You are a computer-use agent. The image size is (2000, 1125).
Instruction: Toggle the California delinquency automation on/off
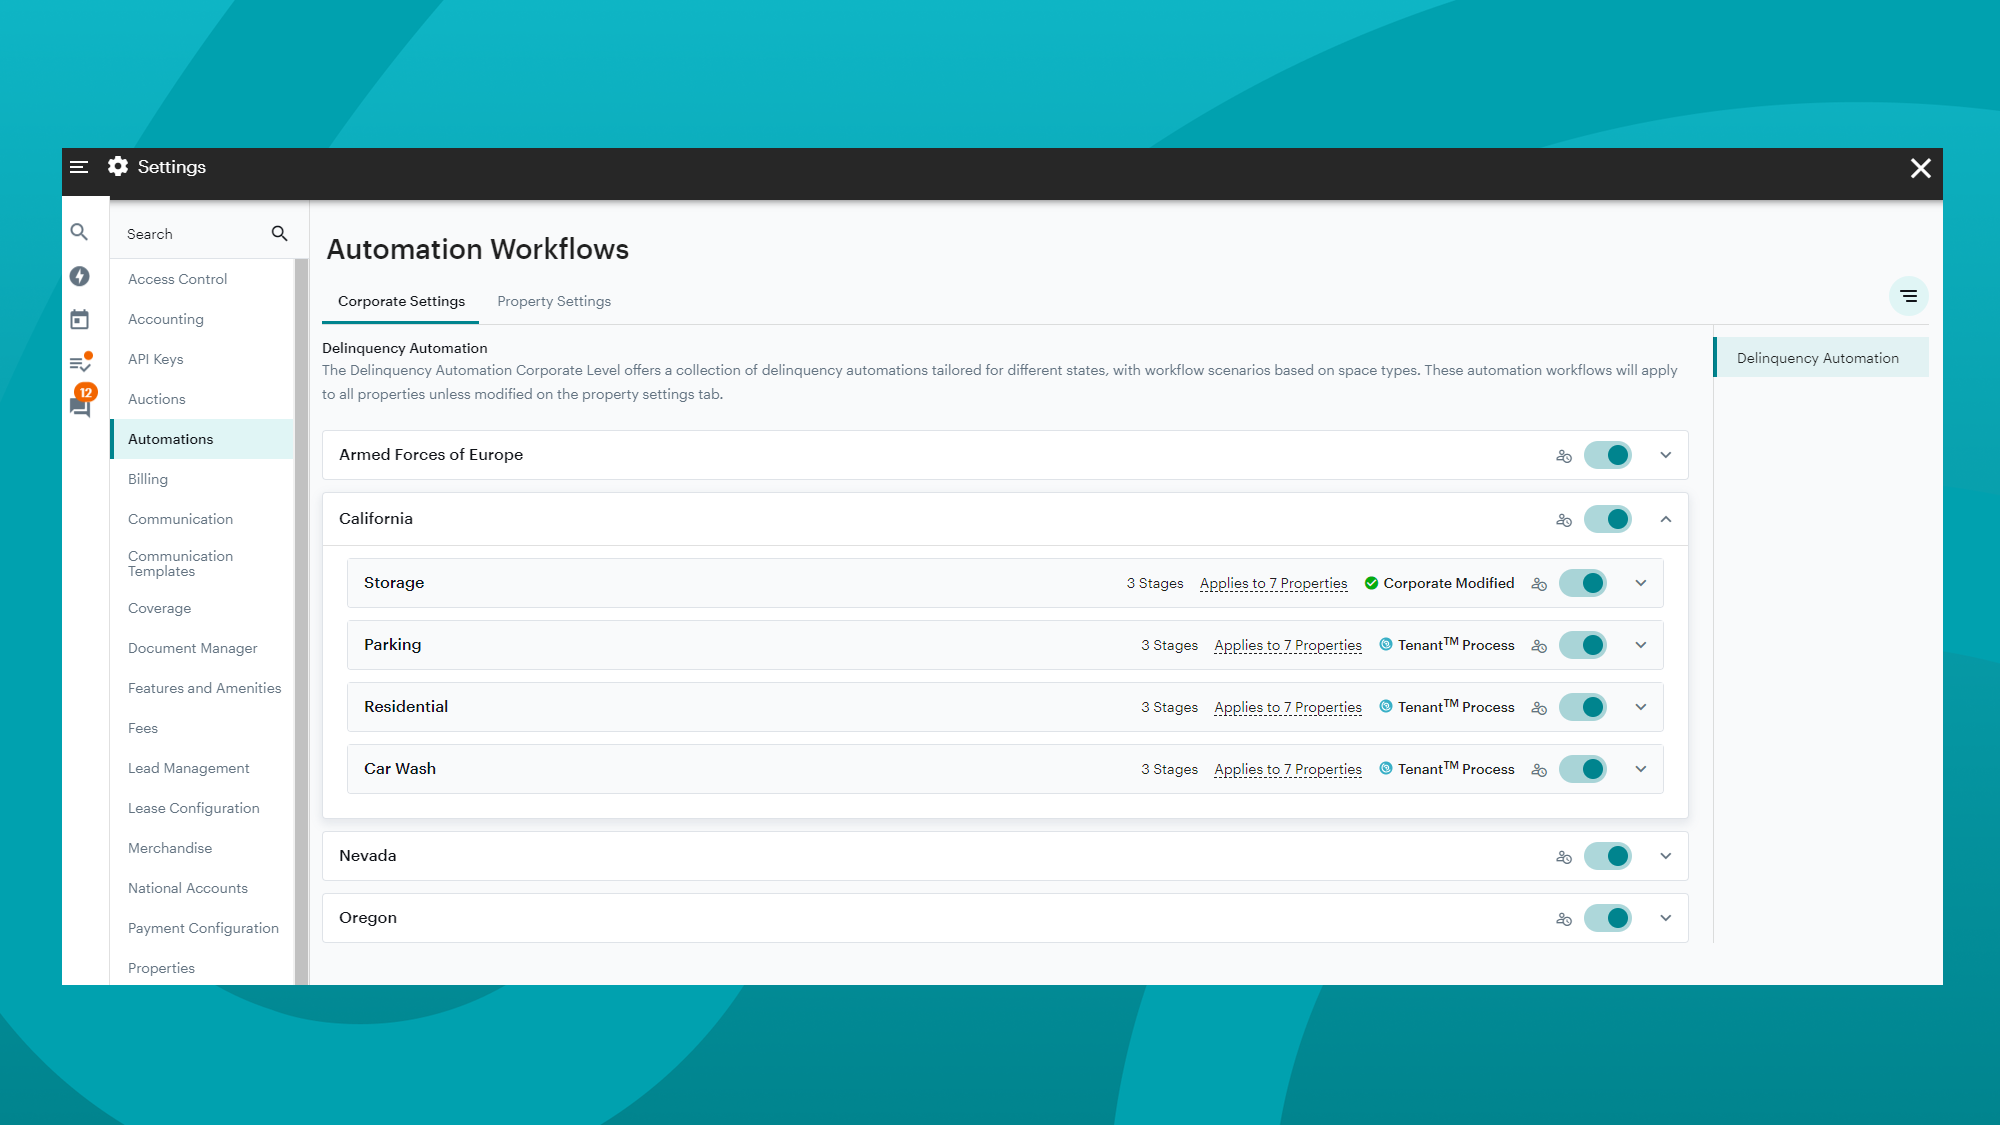tap(1607, 519)
